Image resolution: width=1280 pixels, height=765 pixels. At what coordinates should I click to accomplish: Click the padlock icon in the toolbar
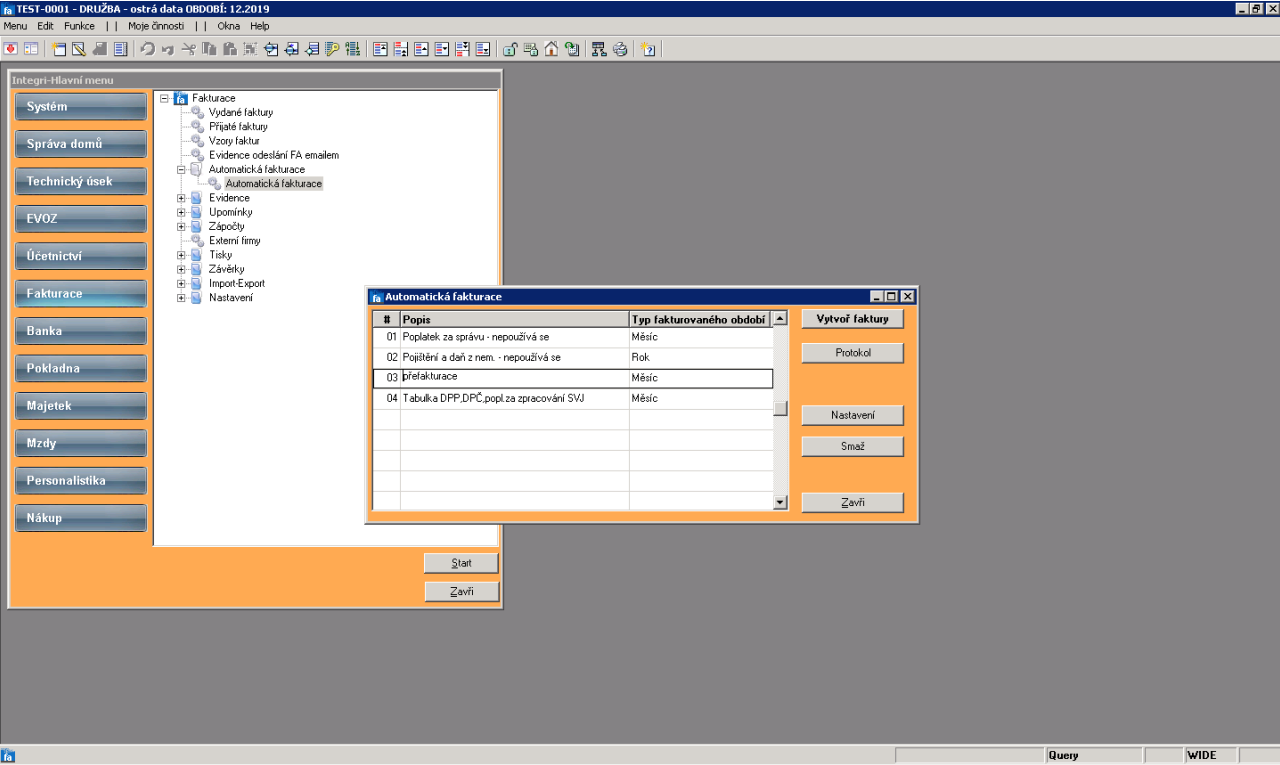(x=510, y=48)
